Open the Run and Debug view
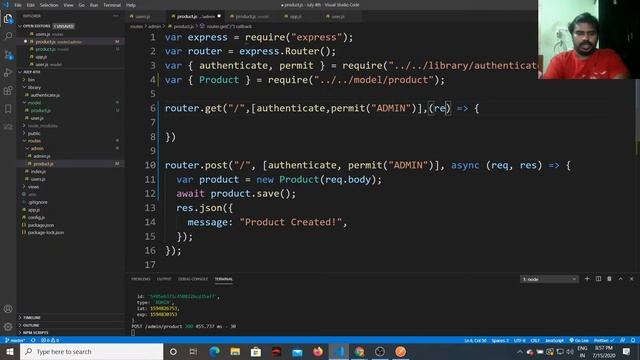The image size is (640, 360). click(x=8, y=73)
